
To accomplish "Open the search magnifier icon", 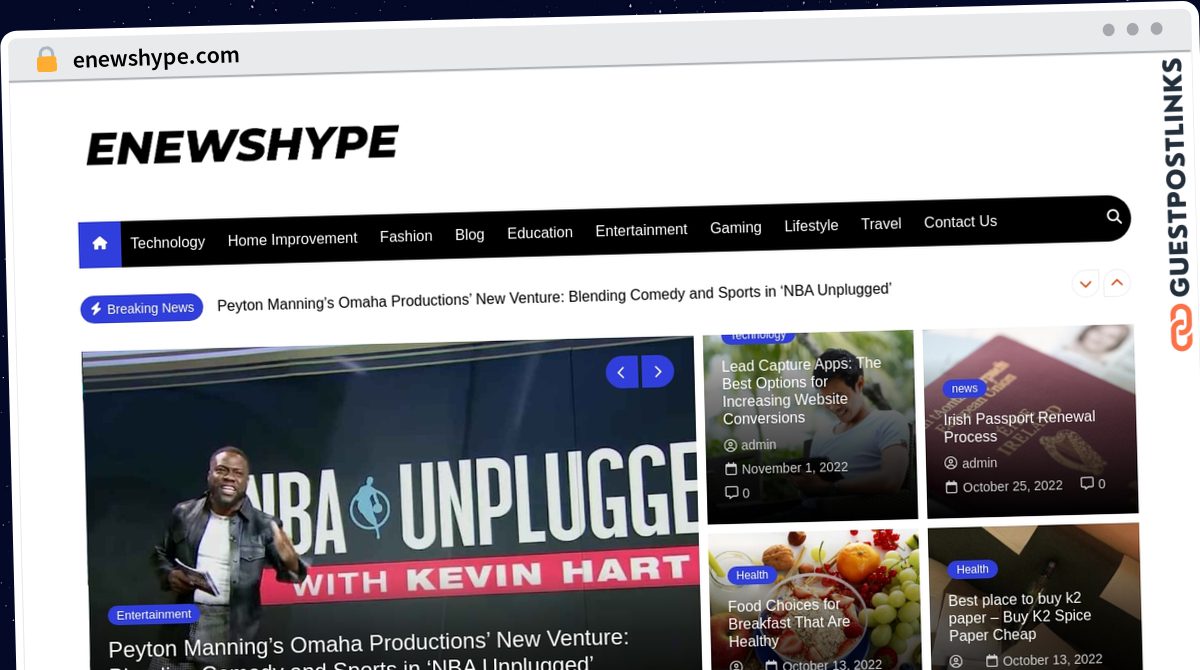I will (1114, 216).
